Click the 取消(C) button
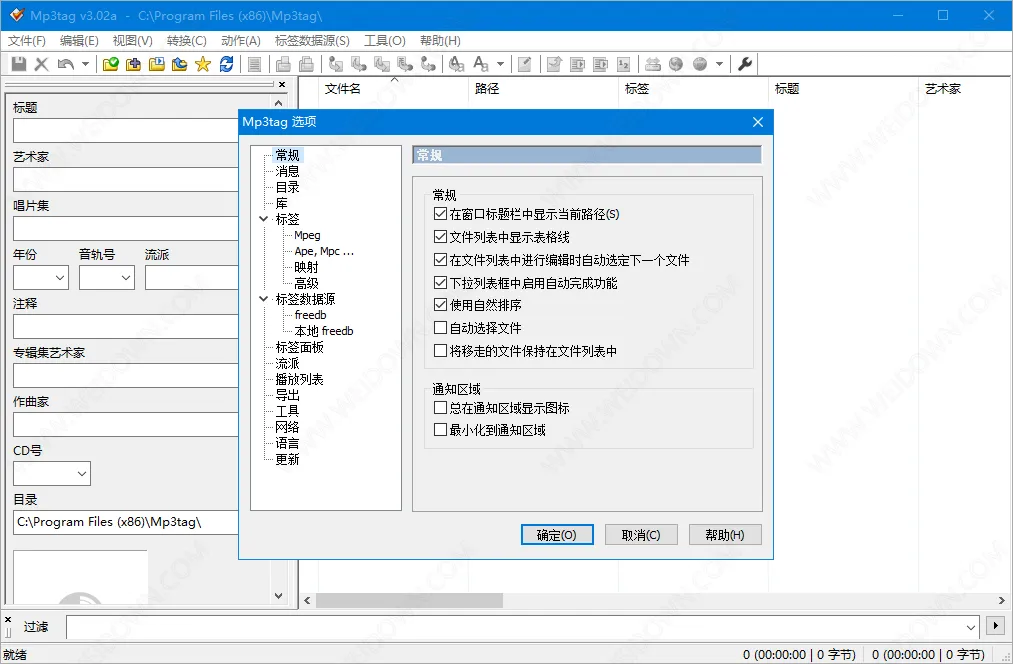1013x664 pixels. coord(641,535)
